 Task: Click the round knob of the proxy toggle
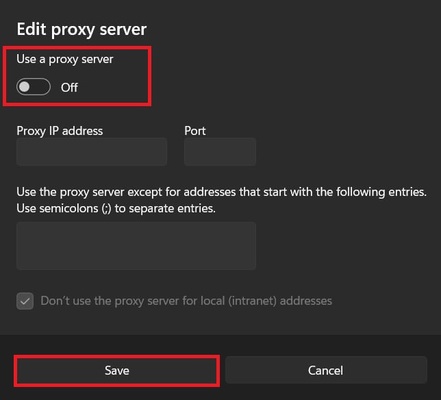coord(24,87)
